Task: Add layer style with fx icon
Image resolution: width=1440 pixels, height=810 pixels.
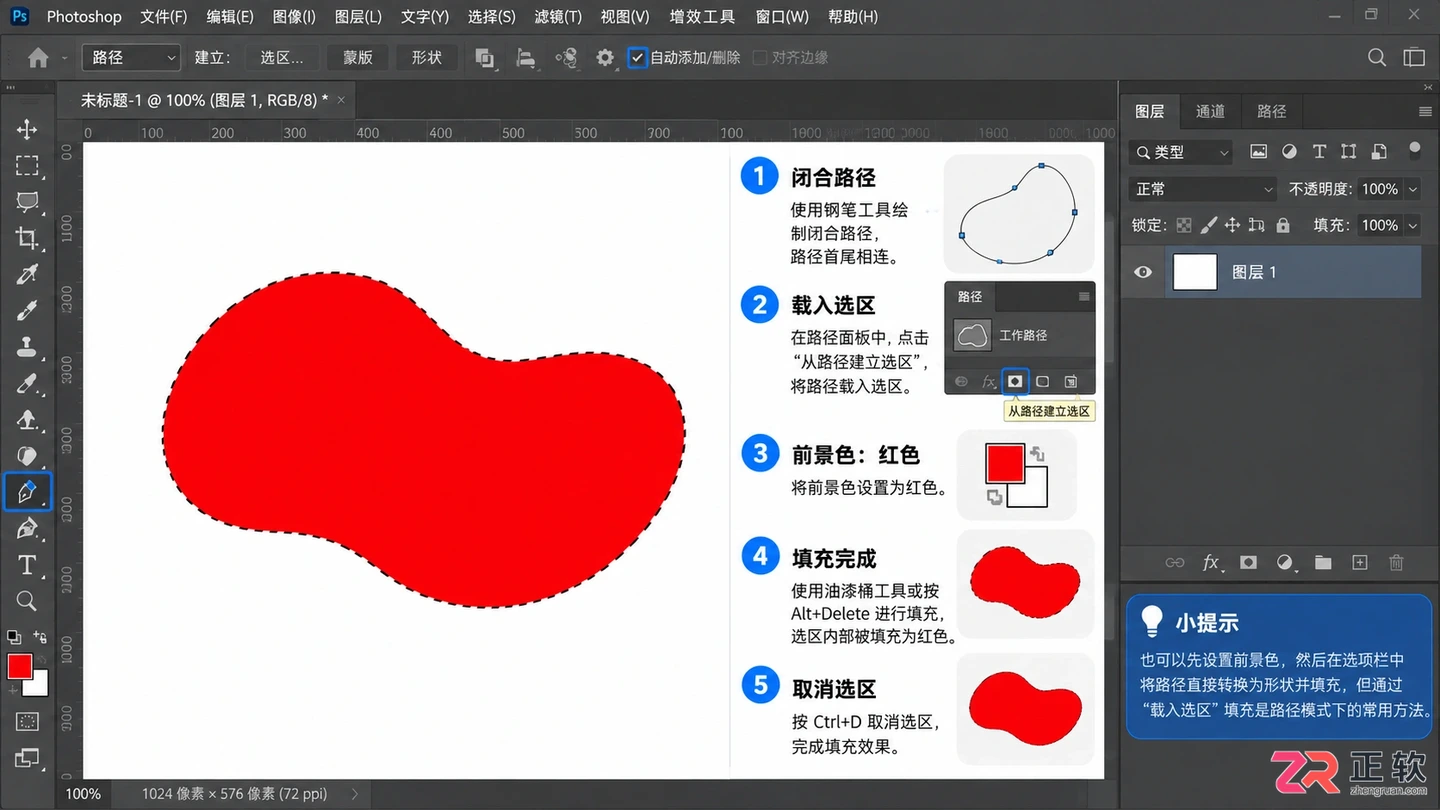Action: pyautogui.click(x=1211, y=563)
